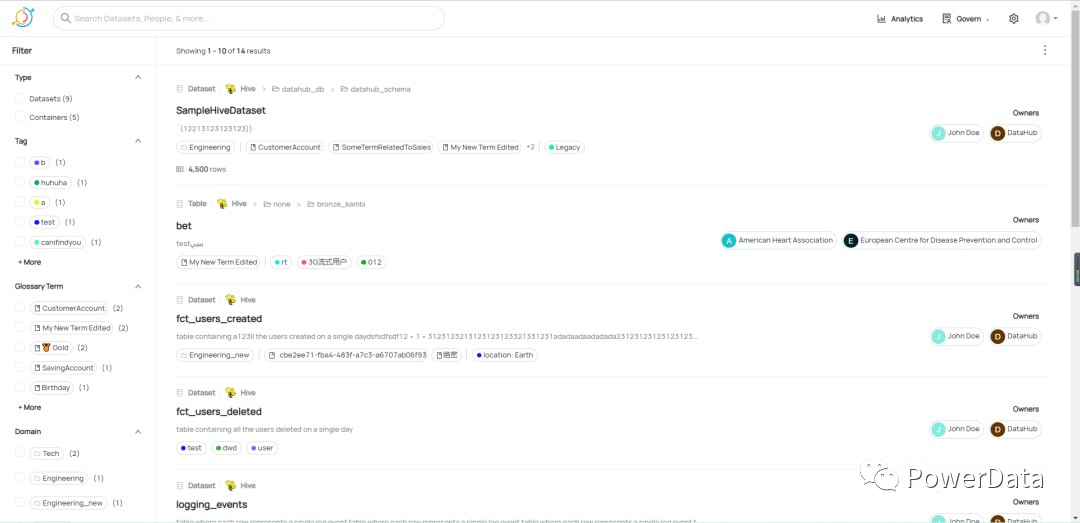Click datahub_db folder breadcrumb
This screenshot has width=1080, height=523.
pos(298,90)
